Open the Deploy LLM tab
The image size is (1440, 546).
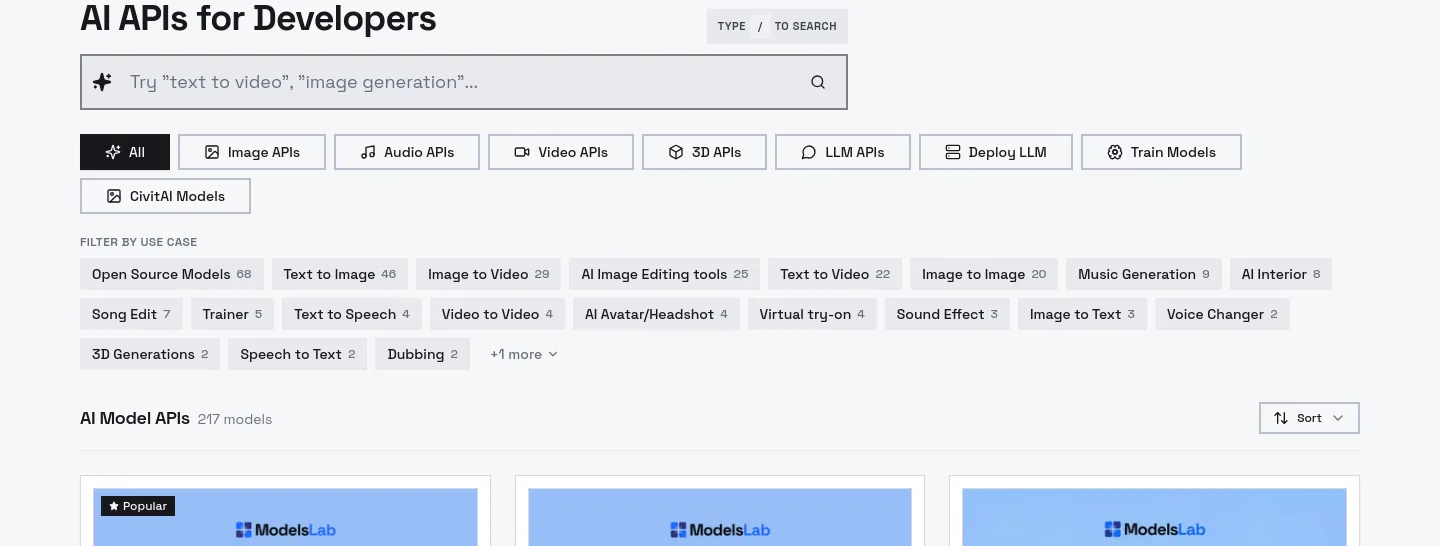(996, 152)
